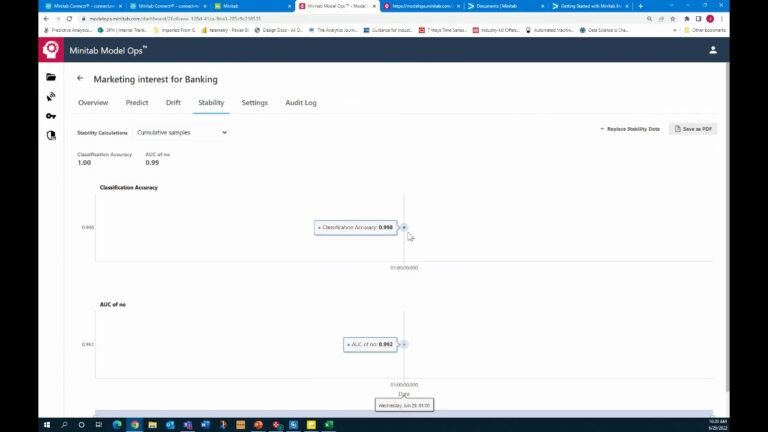The height and width of the screenshot is (432, 768).
Task: Expand the bookmarks overflow chevron
Action: [674, 30]
